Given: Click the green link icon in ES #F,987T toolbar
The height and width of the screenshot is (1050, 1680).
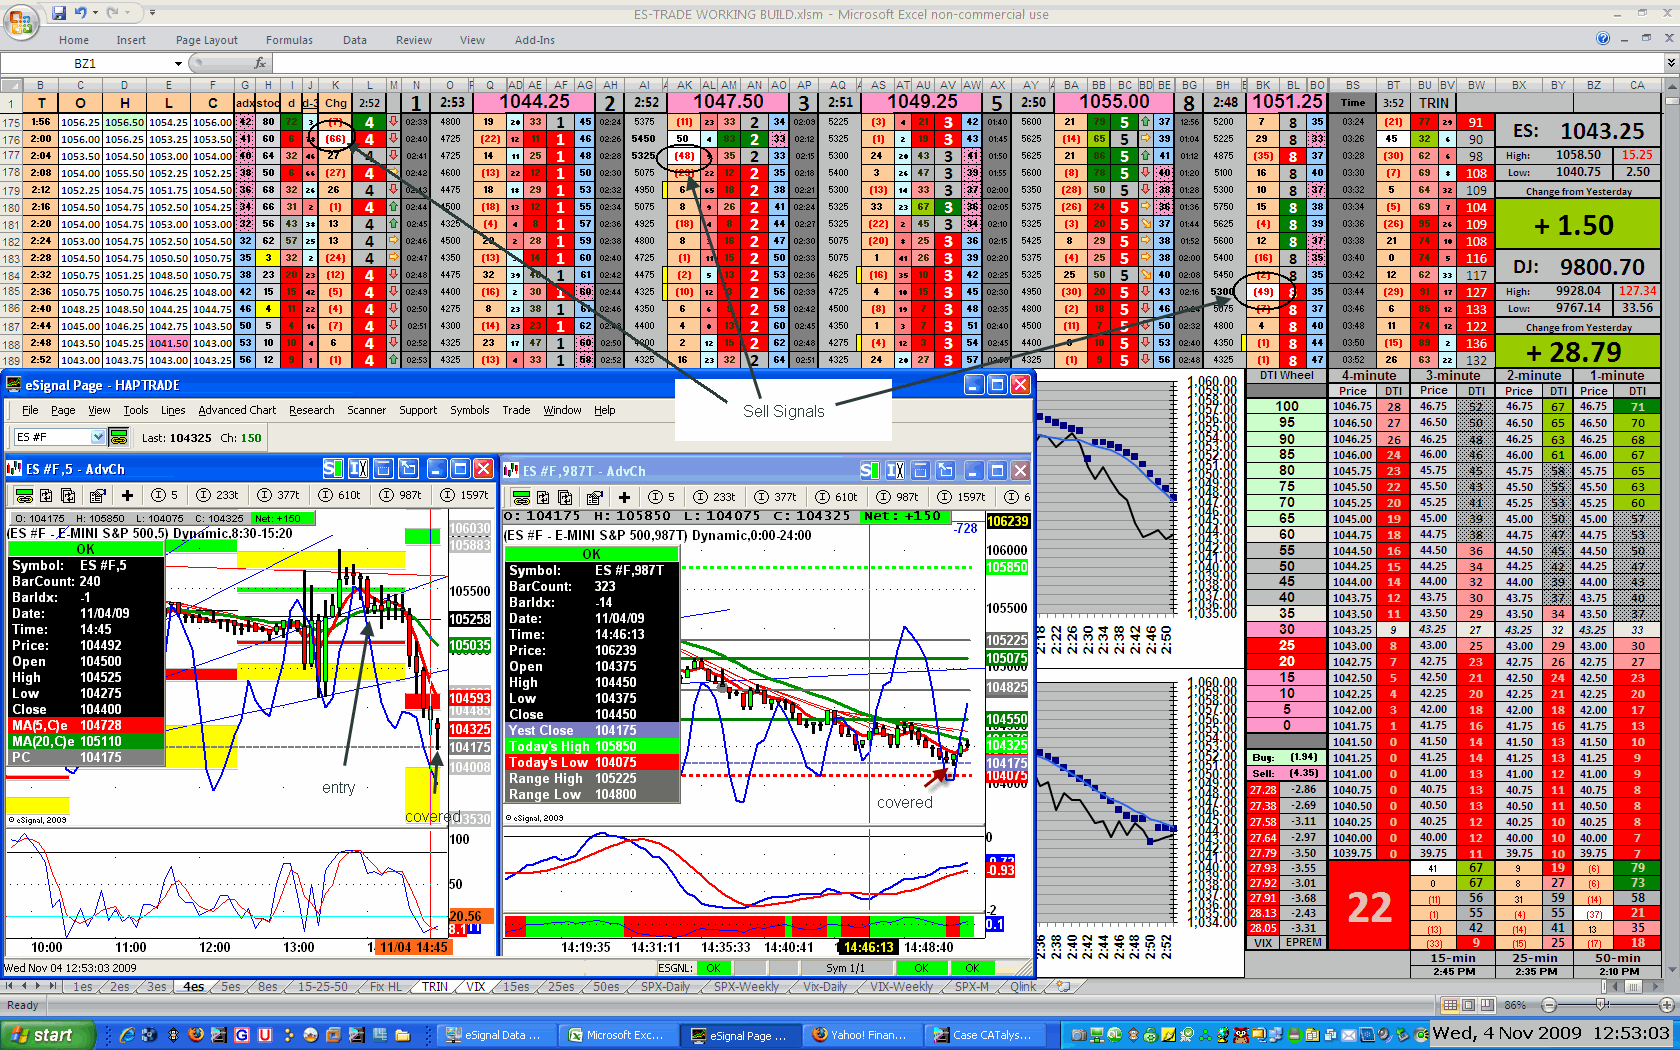Looking at the screenshot, I should 521,497.
